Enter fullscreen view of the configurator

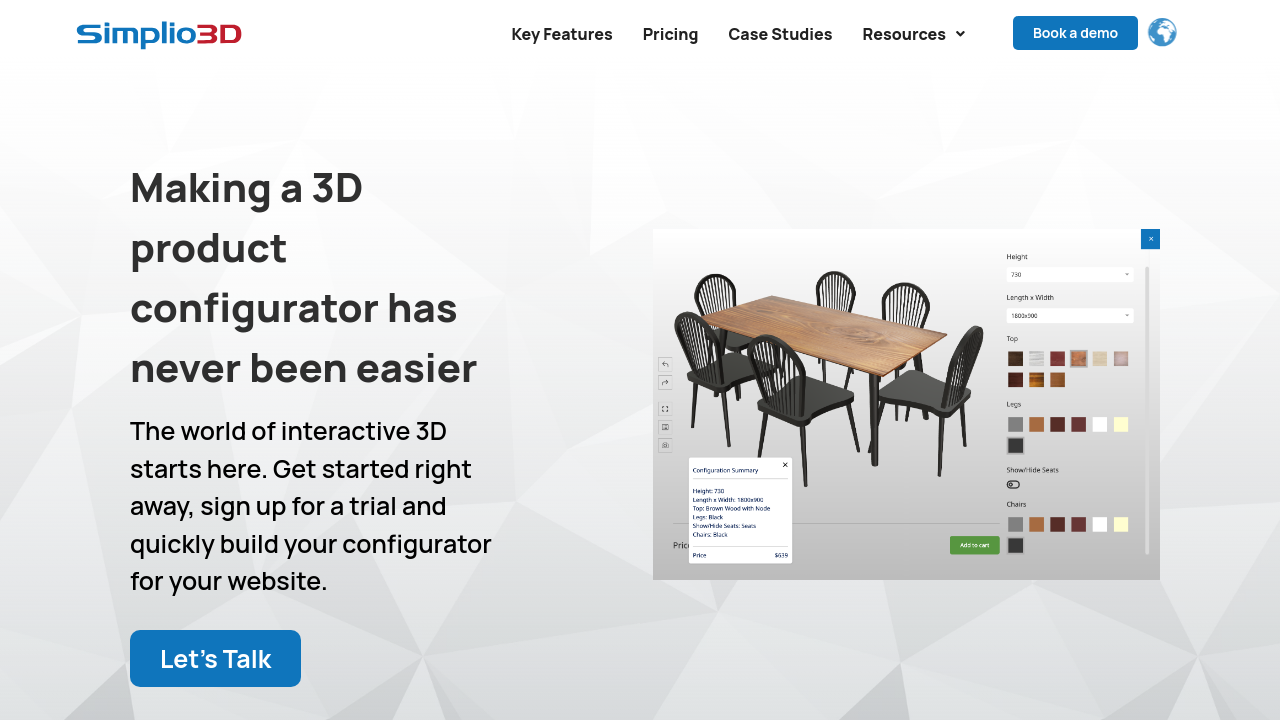[x=665, y=409]
